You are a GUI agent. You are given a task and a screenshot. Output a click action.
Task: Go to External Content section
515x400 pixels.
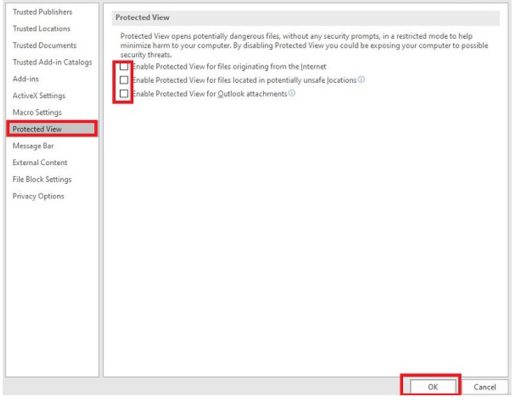pyautogui.click(x=40, y=163)
